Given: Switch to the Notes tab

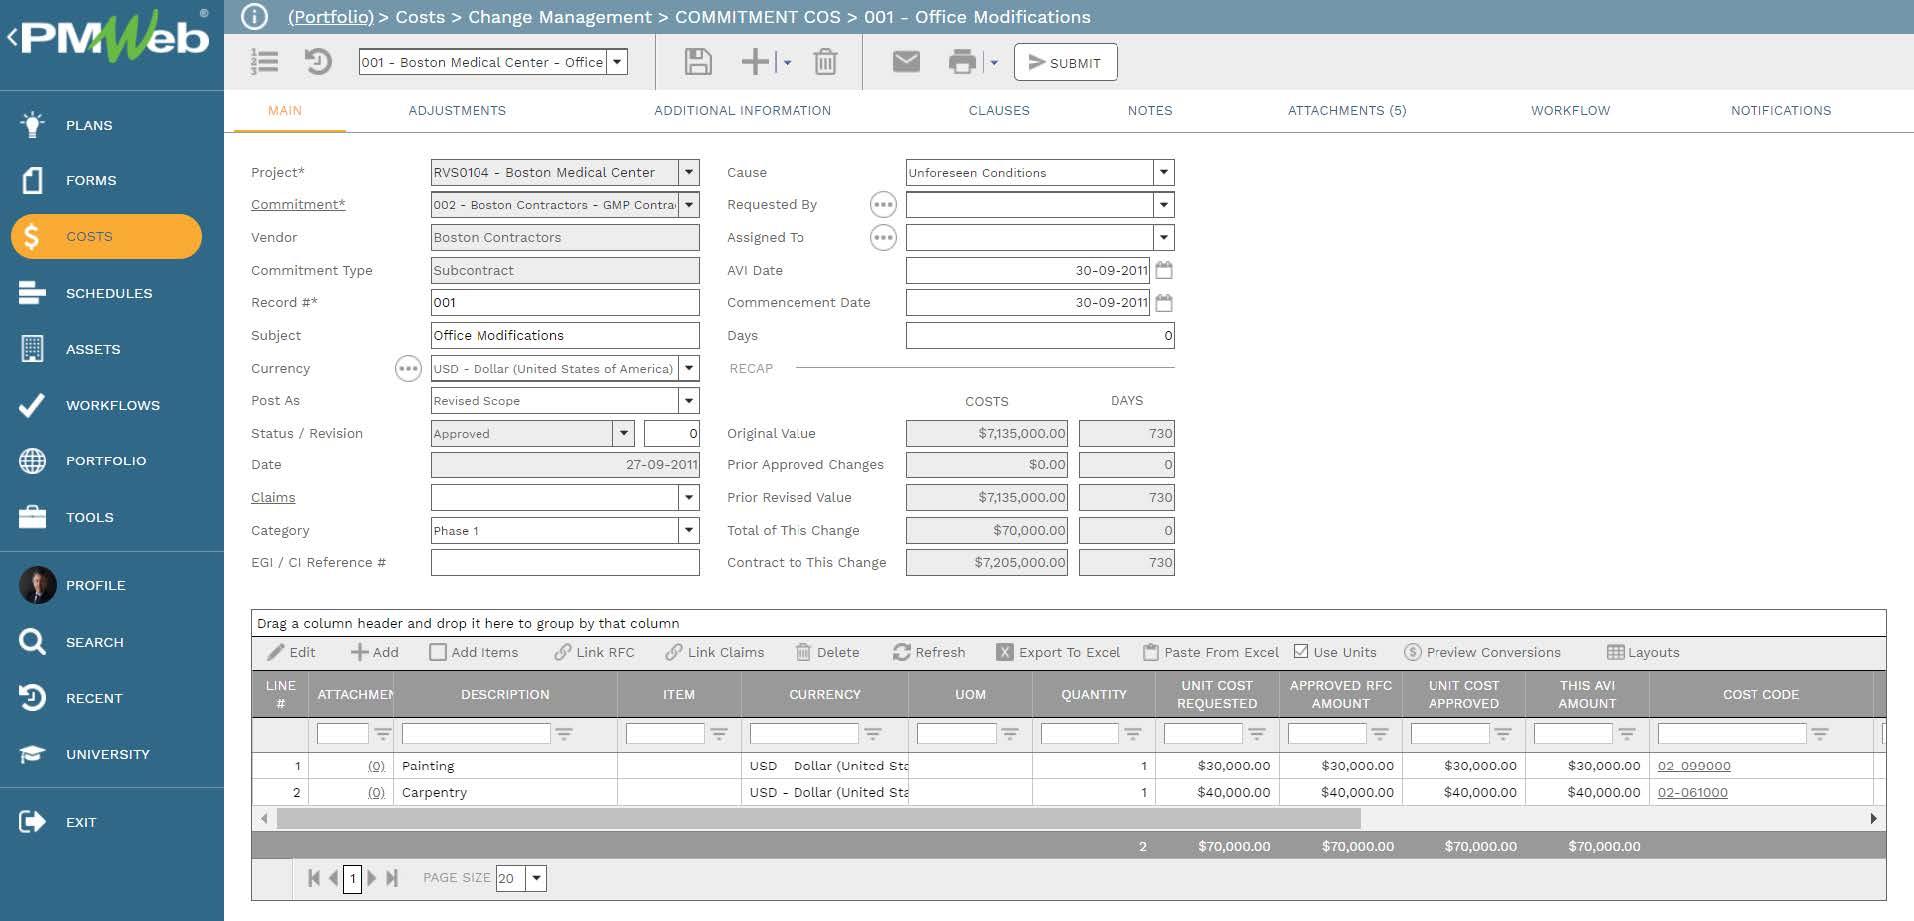Looking at the screenshot, I should [x=1150, y=110].
